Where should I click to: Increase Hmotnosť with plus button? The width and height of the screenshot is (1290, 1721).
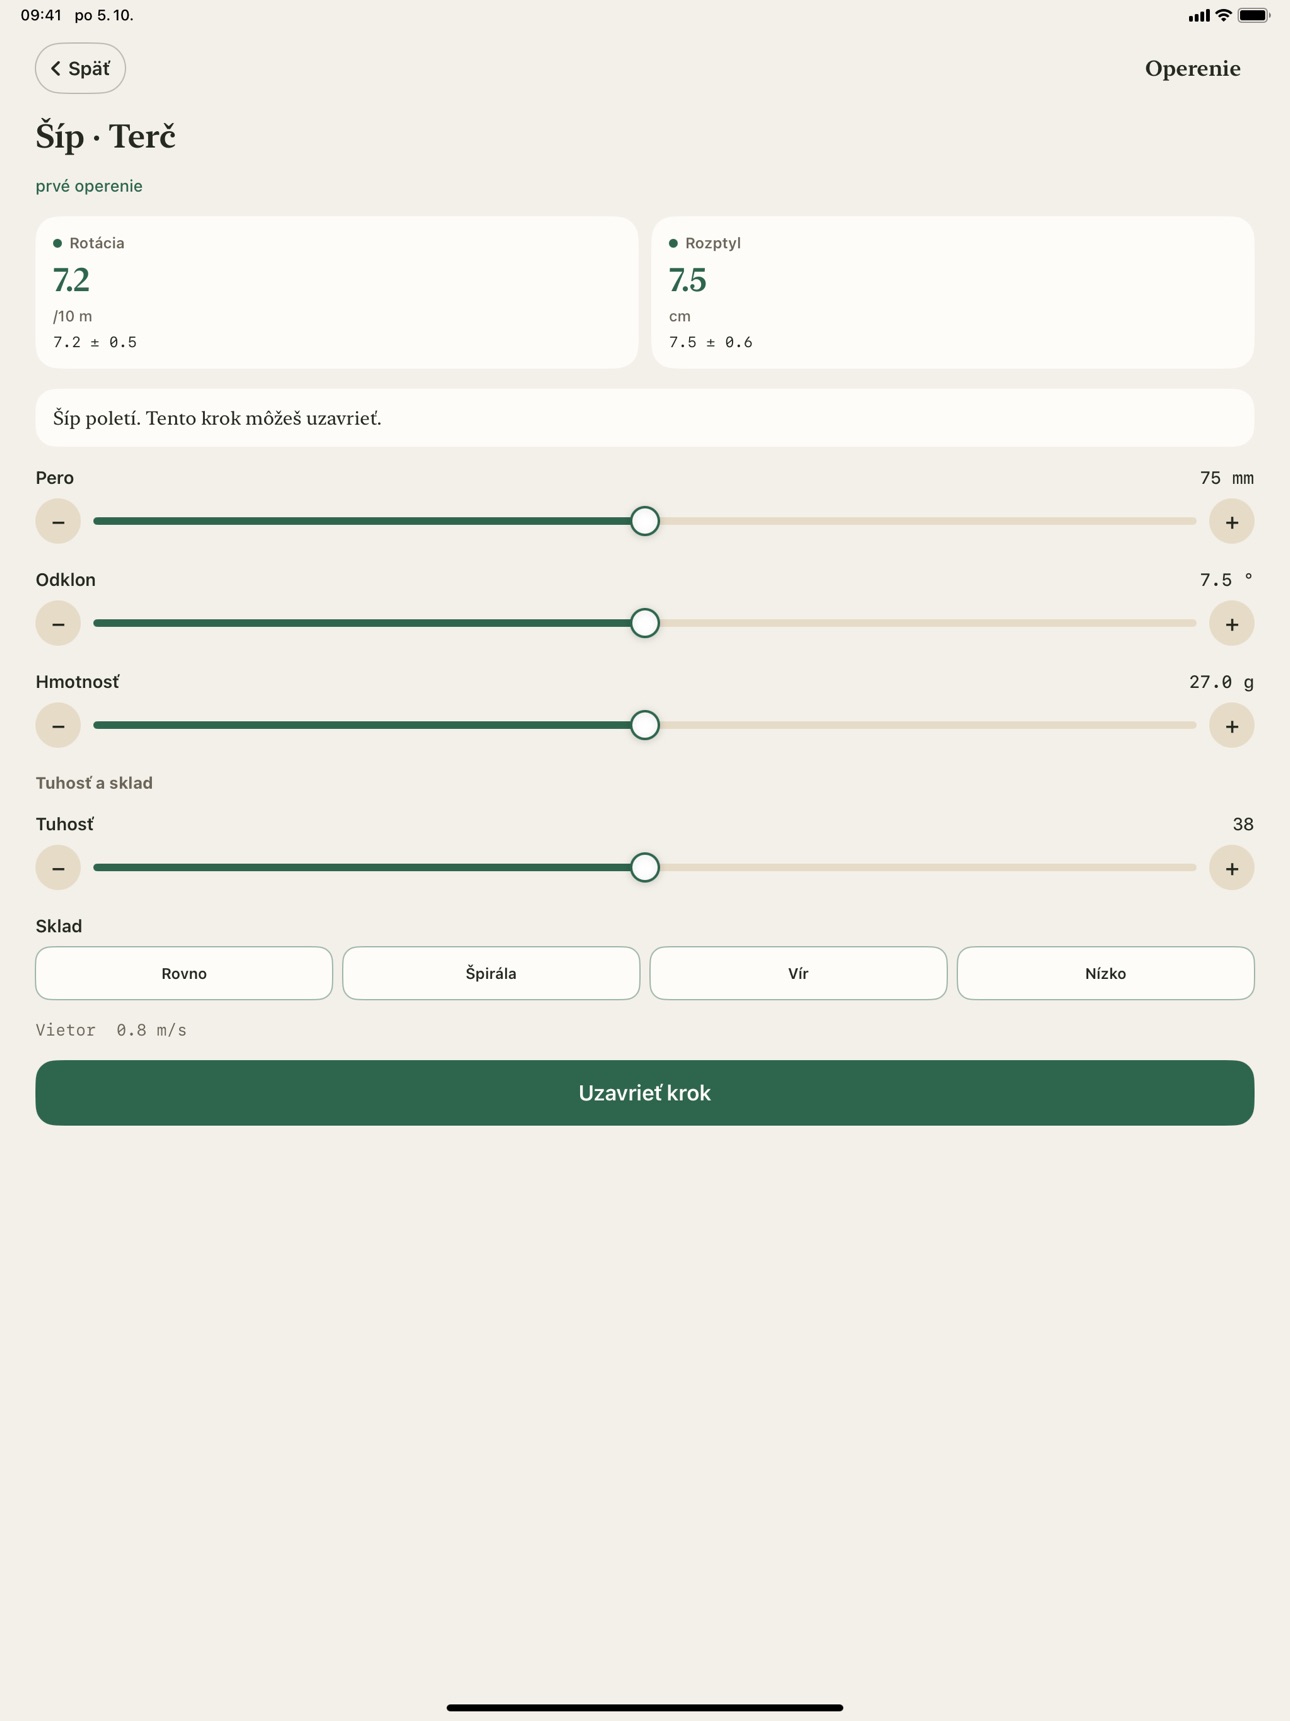point(1231,725)
